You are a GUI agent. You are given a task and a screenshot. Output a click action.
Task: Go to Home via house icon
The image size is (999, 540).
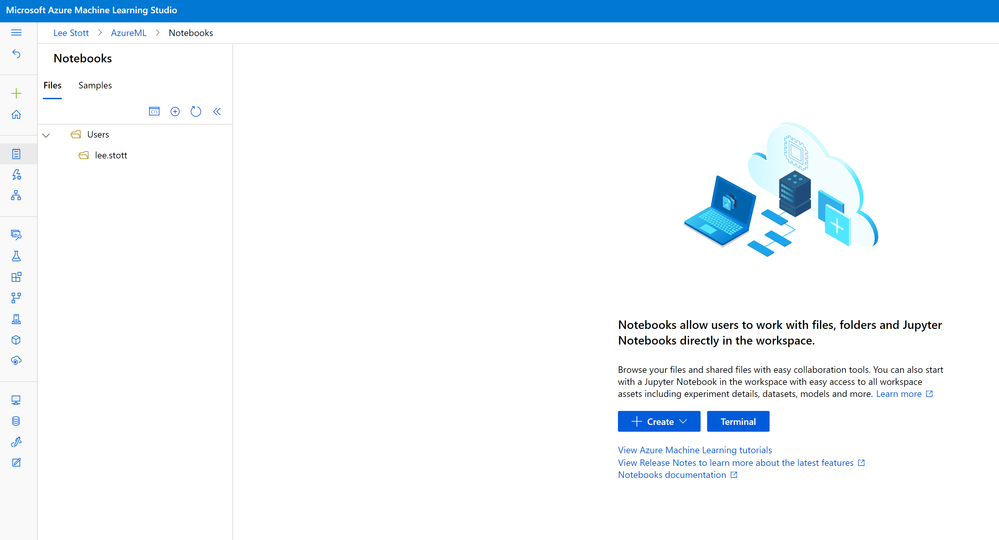16,115
